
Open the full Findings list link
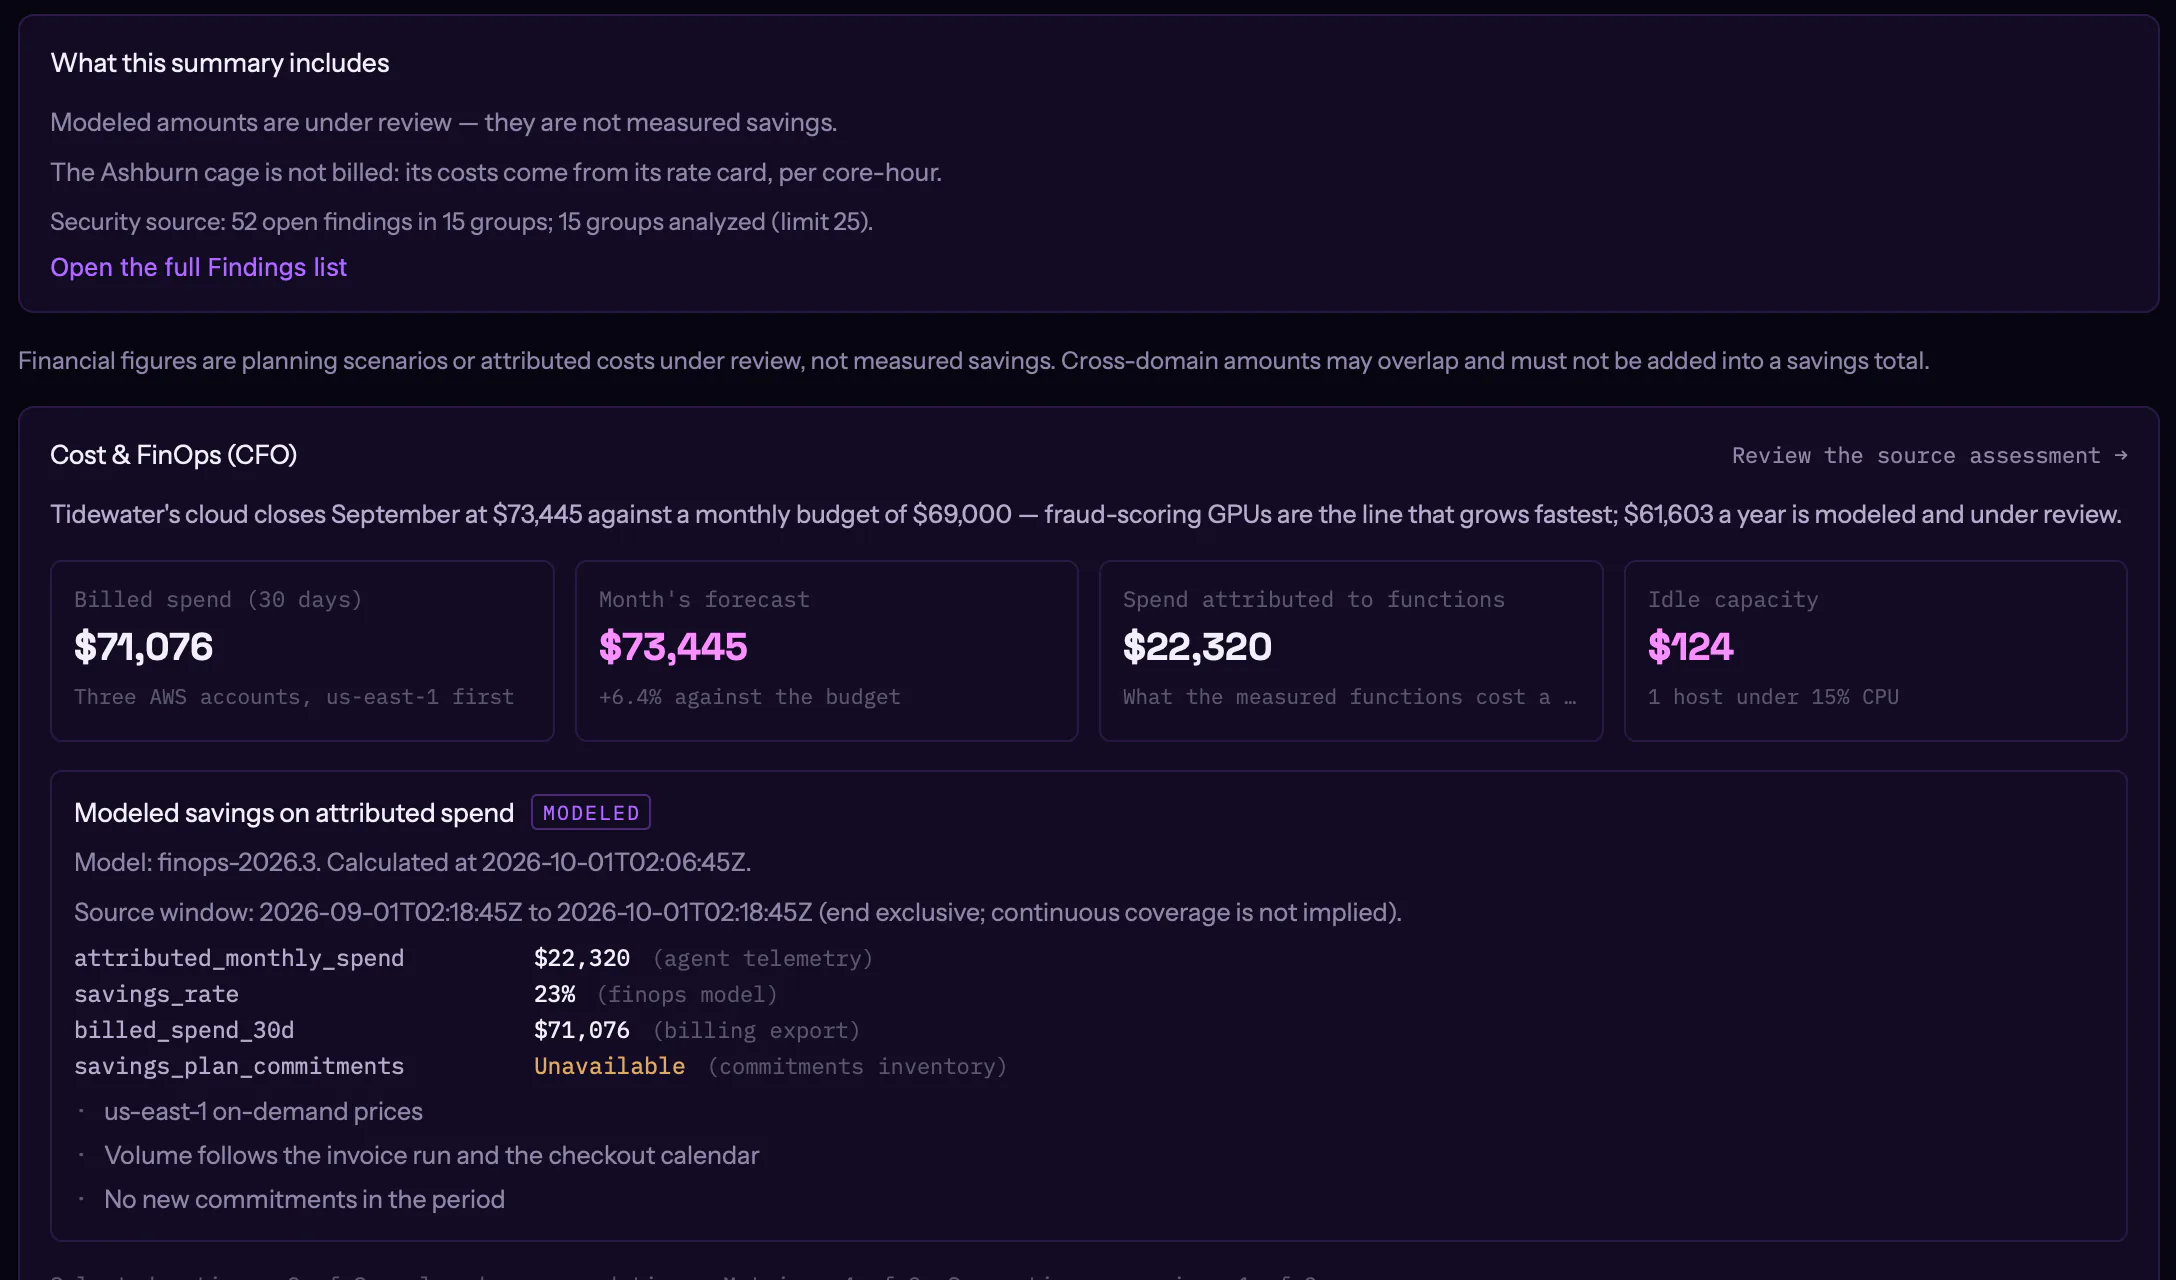click(198, 267)
